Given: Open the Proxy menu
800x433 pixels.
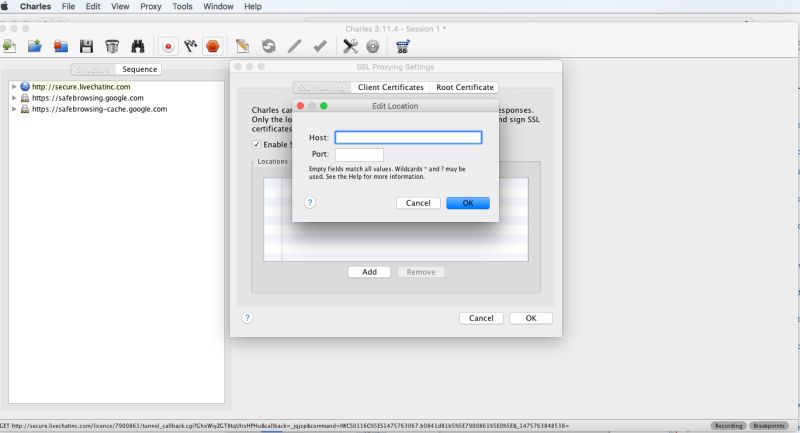Looking at the screenshot, I should pyautogui.click(x=151, y=6).
